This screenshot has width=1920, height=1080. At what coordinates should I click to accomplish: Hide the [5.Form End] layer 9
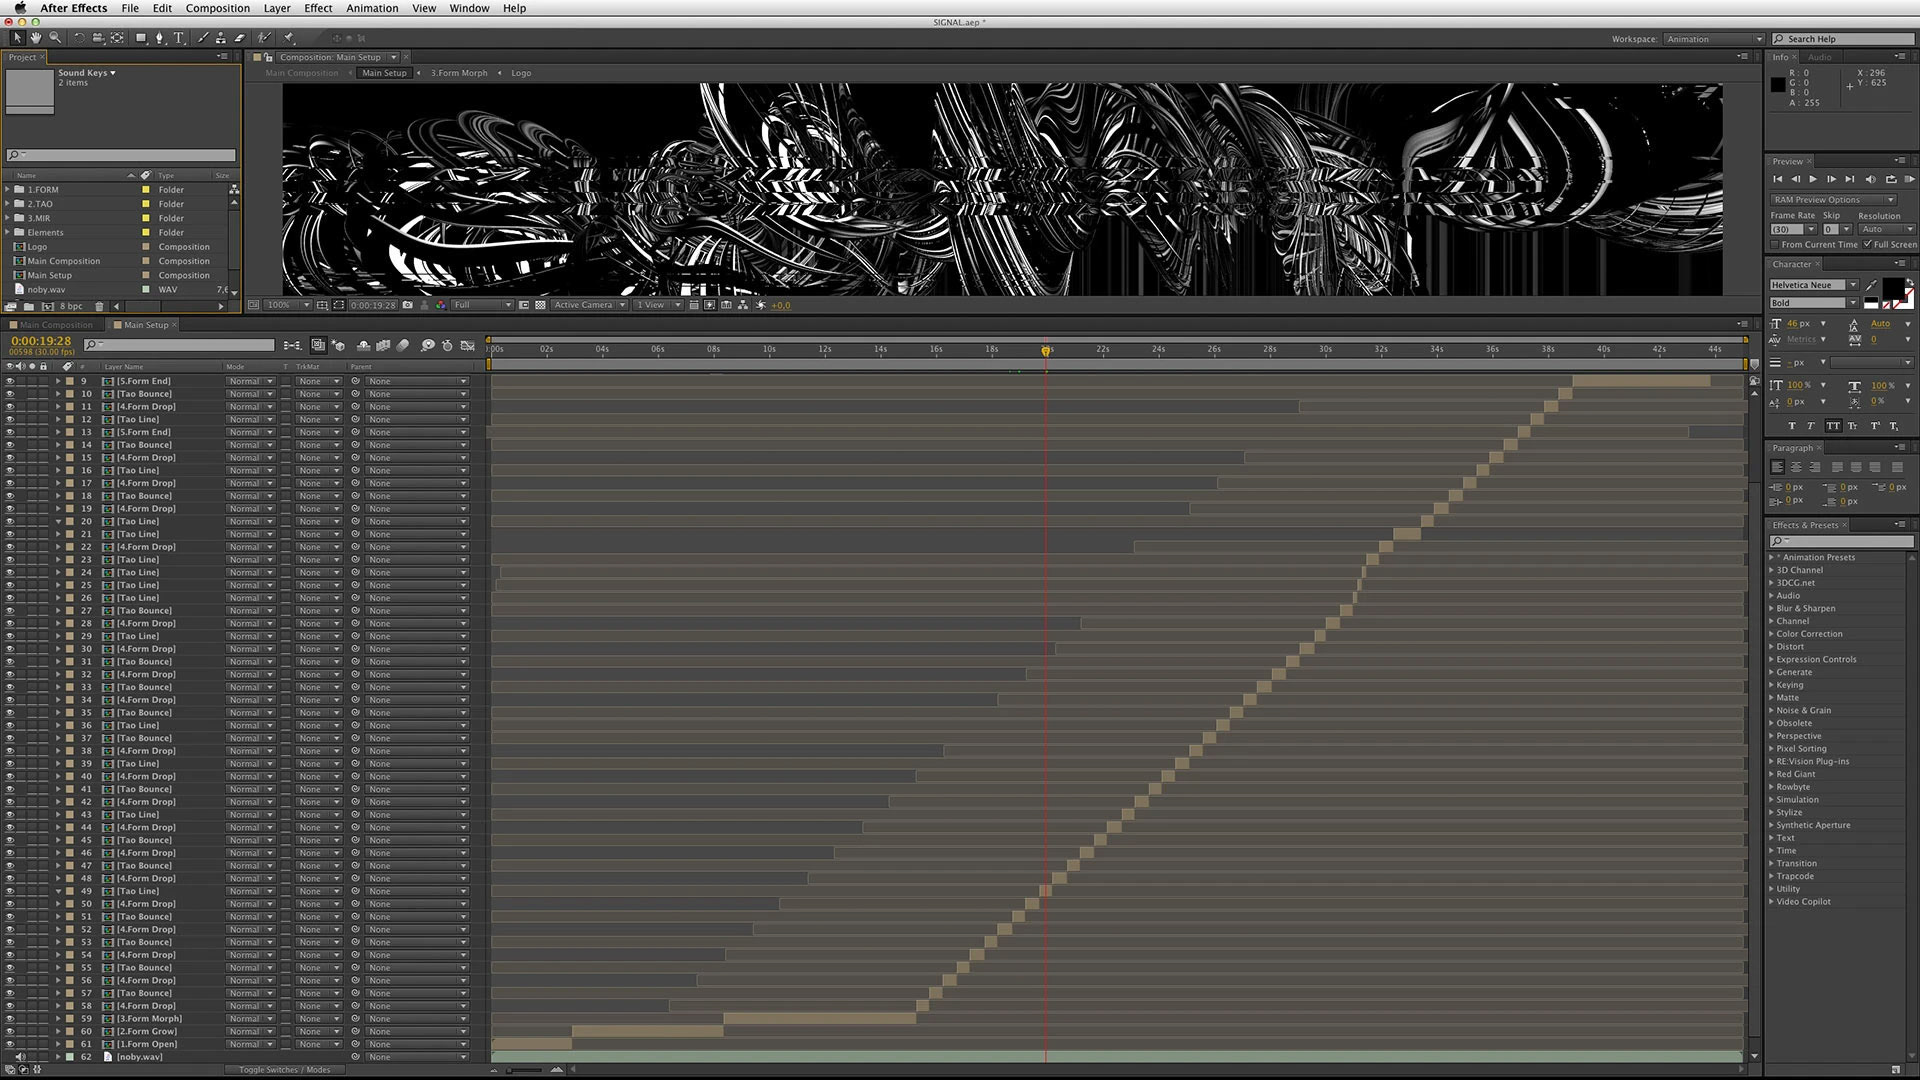(x=10, y=381)
